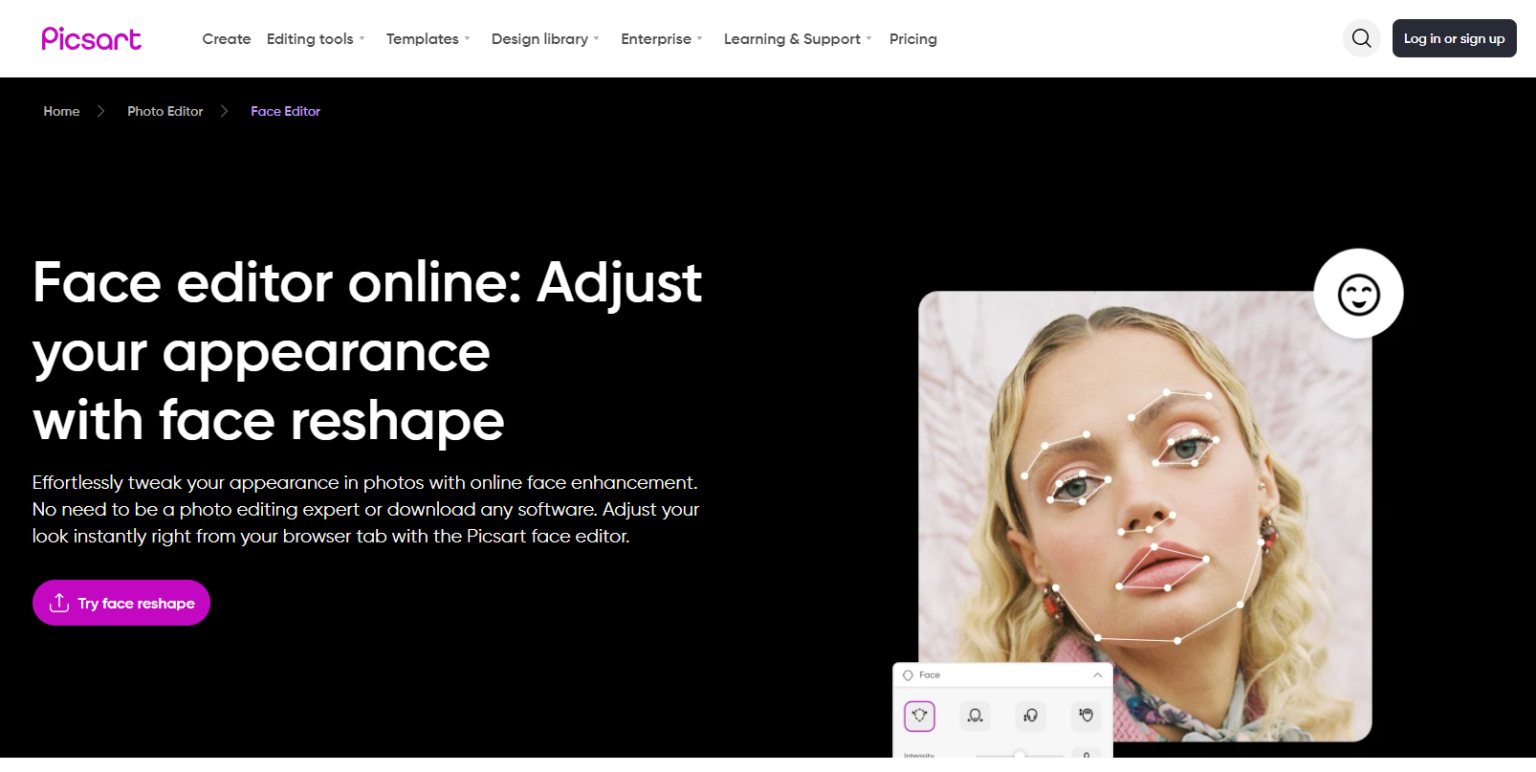The image size is (1536, 772).
Task: Expand the Templates dropdown menu
Action: click(428, 39)
